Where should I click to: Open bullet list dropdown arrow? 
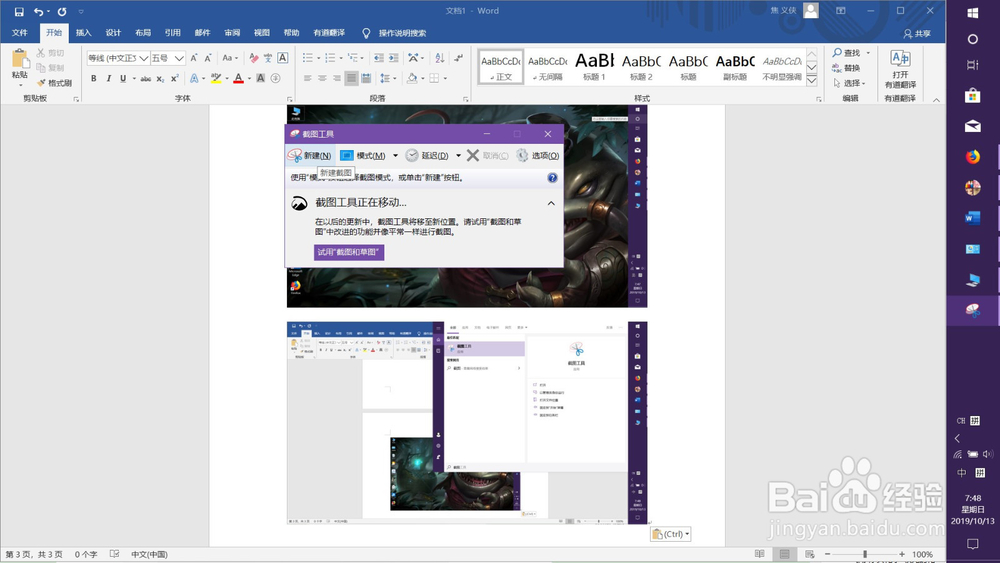pos(319,58)
